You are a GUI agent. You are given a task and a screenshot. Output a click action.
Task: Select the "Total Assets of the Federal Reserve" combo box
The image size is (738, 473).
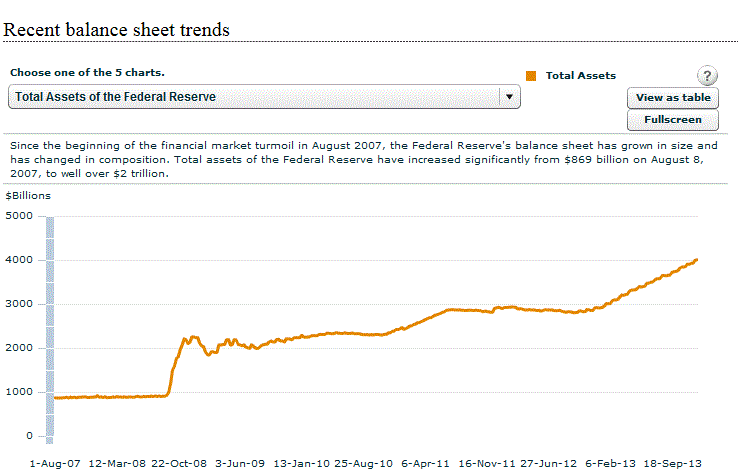255,97
